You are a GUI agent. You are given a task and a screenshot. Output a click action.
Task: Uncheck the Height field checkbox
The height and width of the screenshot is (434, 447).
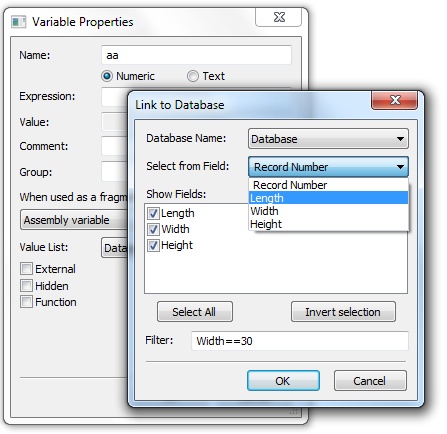pyautogui.click(x=153, y=245)
